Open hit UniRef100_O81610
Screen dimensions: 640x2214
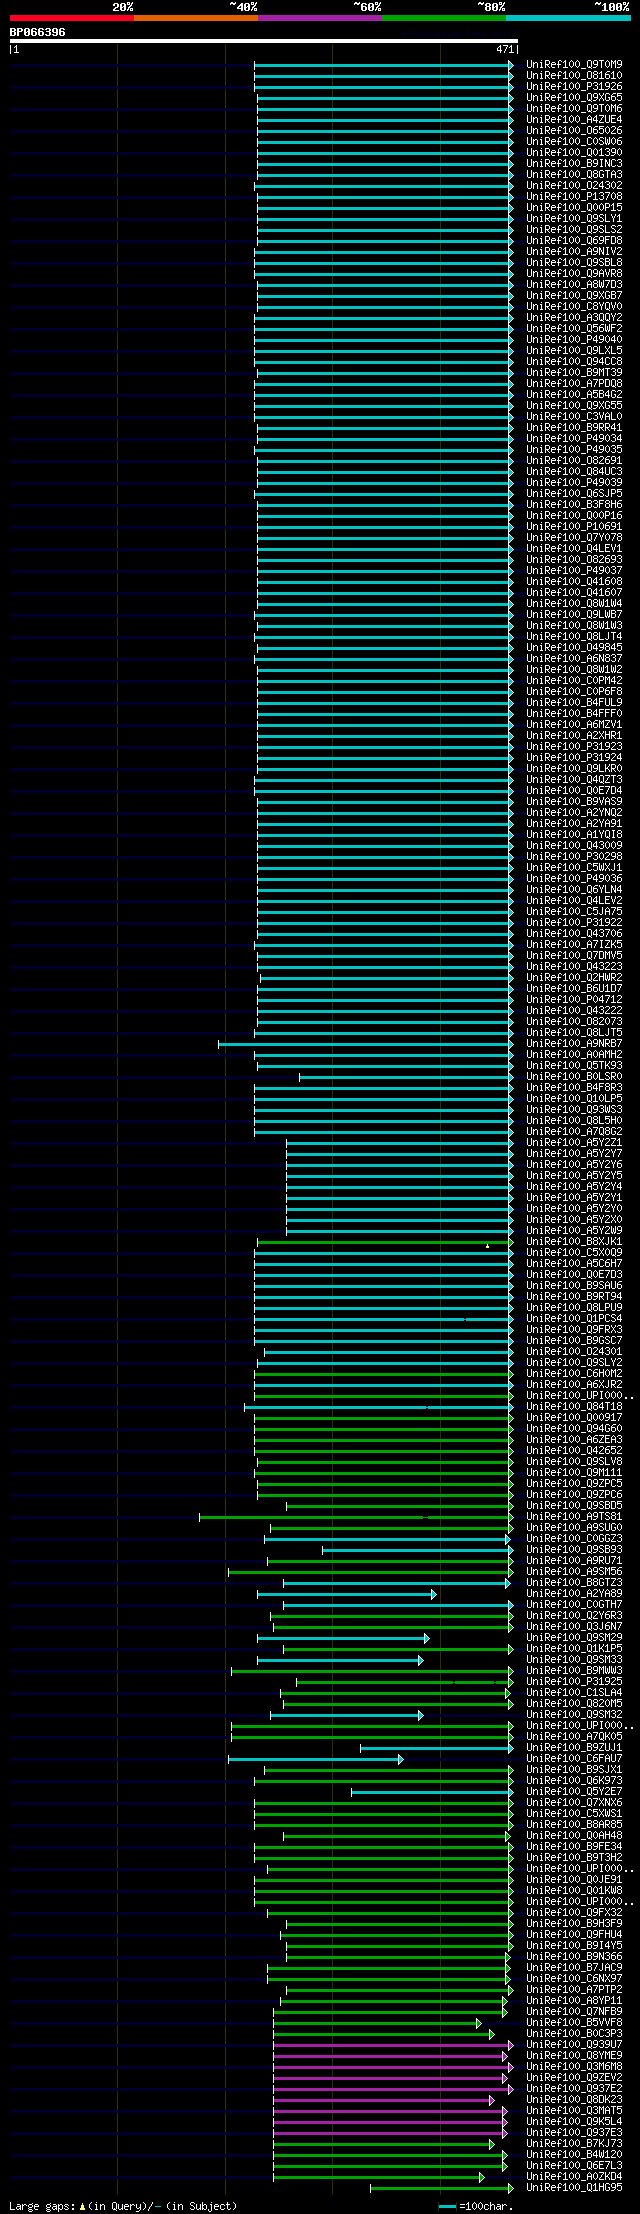pos(574,76)
